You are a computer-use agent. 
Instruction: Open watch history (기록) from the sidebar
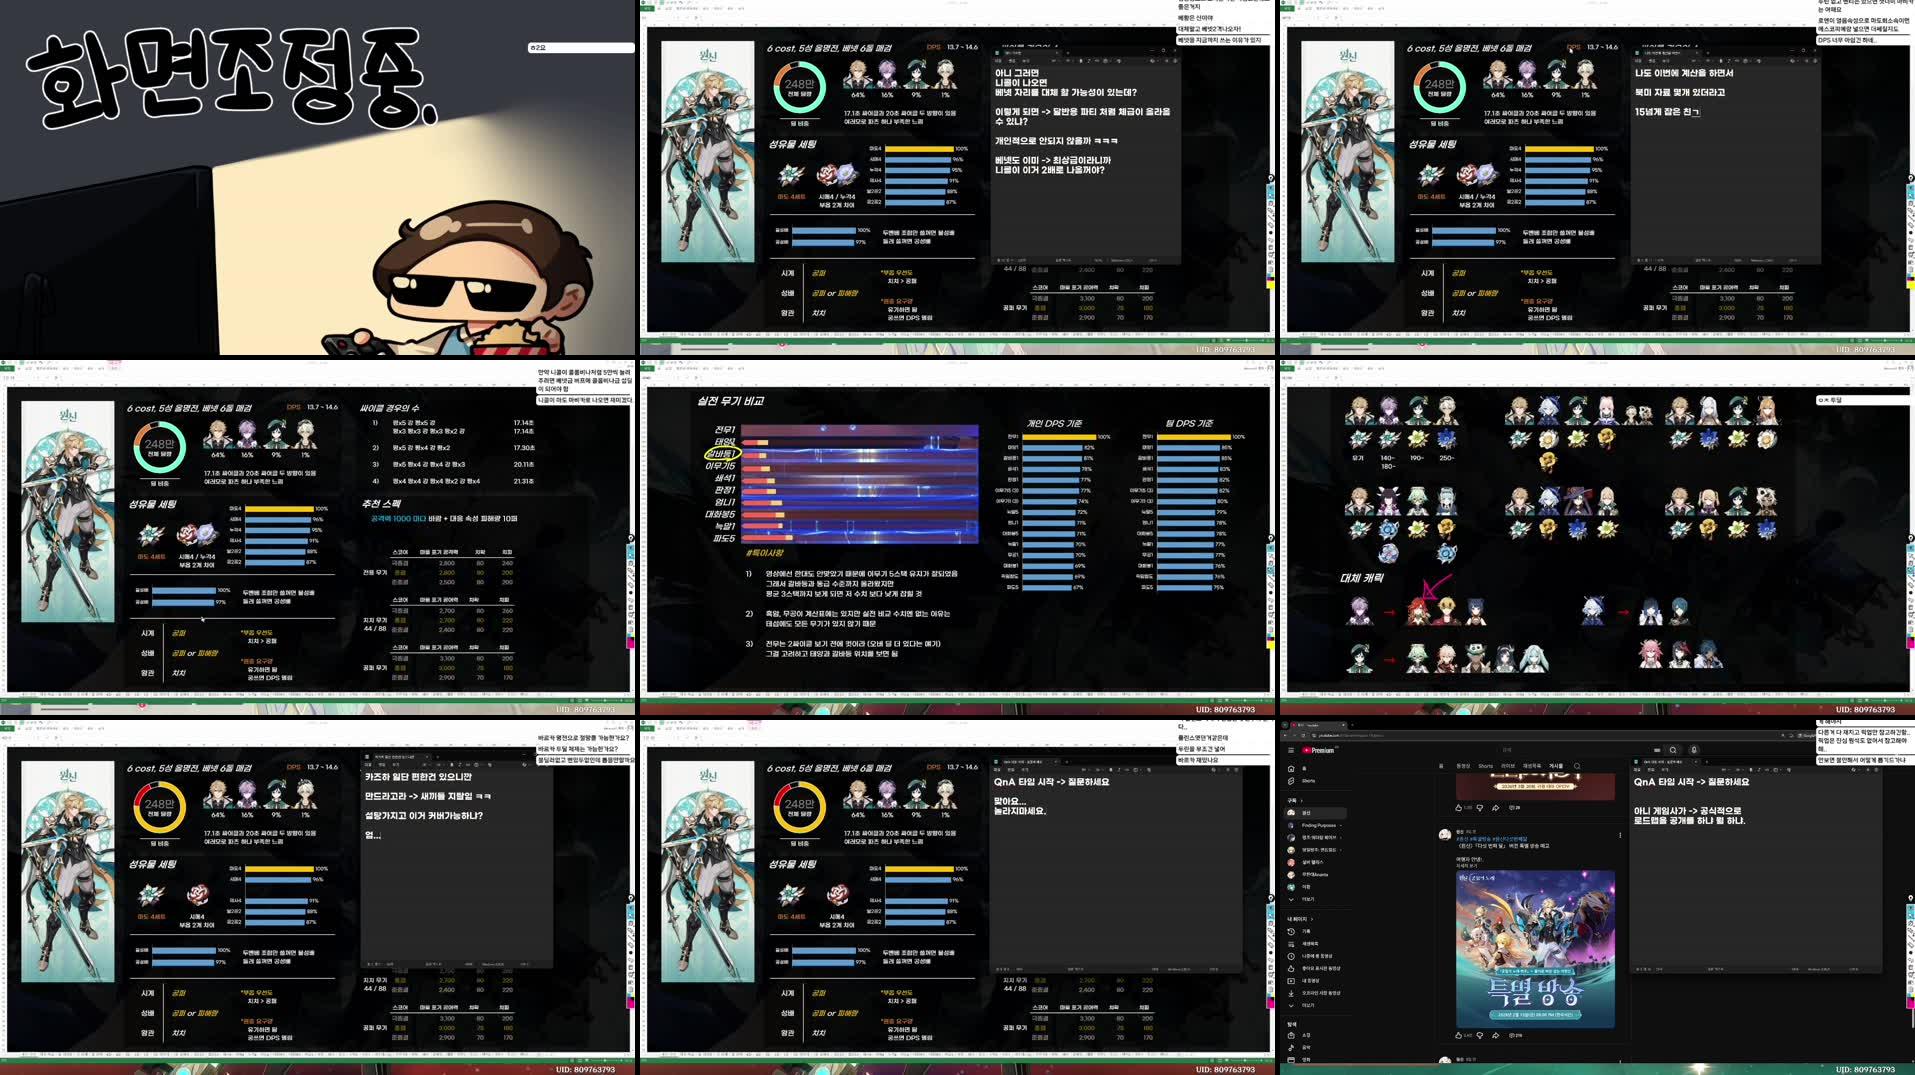(1306, 931)
